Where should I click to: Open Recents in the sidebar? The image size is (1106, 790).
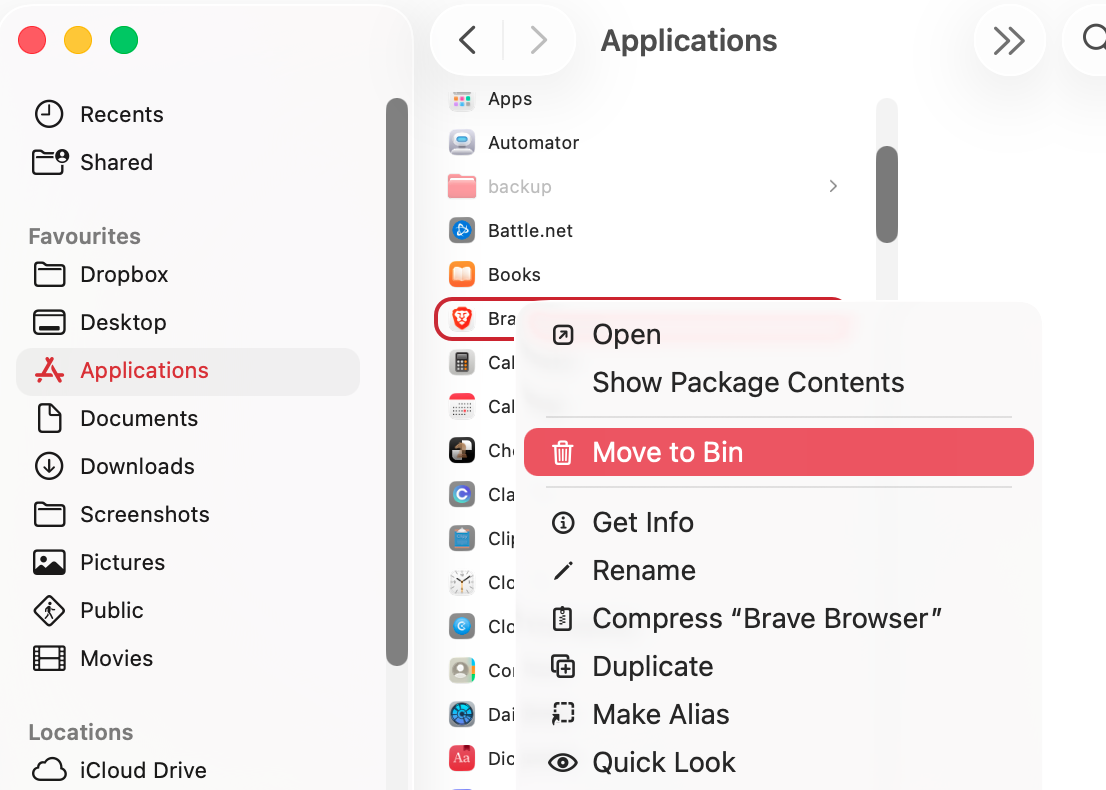coord(189,114)
